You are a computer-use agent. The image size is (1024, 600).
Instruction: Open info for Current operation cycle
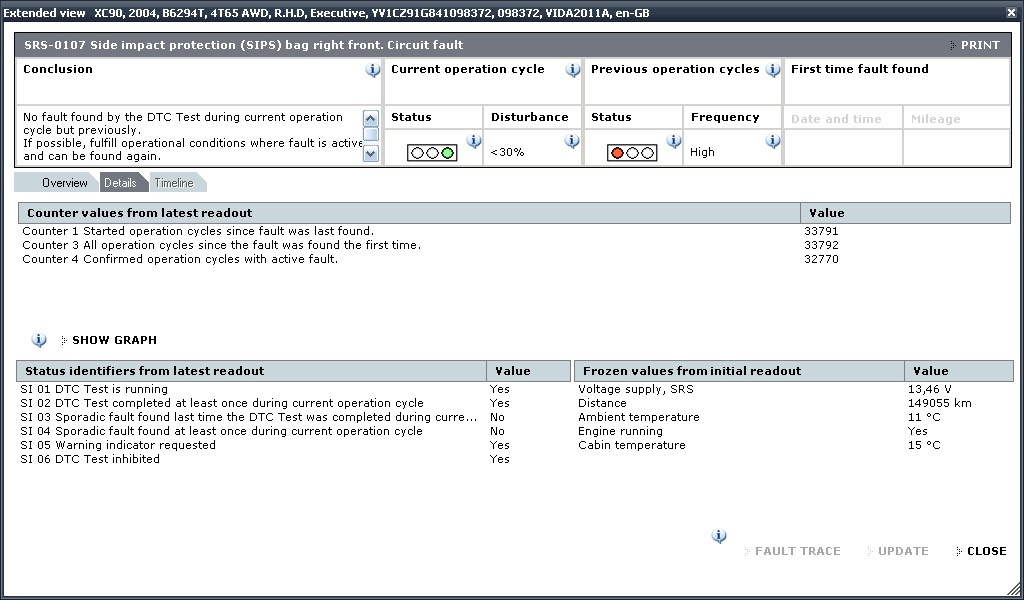pyautogui.click(x=573, y=70)
